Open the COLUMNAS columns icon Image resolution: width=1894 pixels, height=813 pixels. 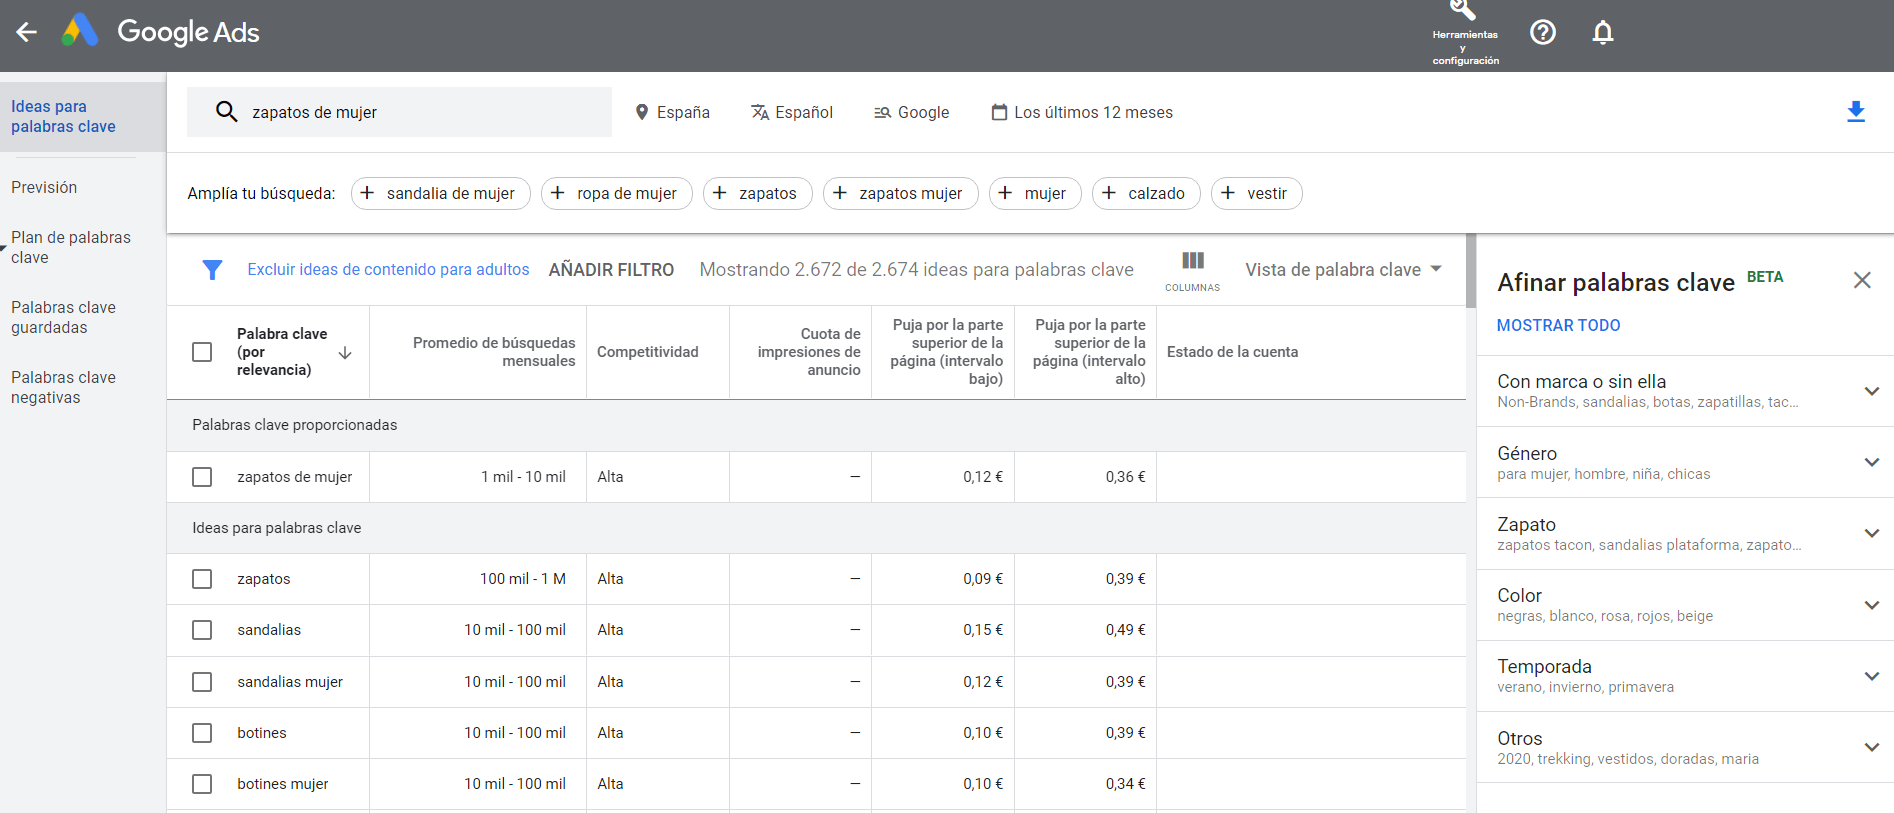[x=1192, y=261]
